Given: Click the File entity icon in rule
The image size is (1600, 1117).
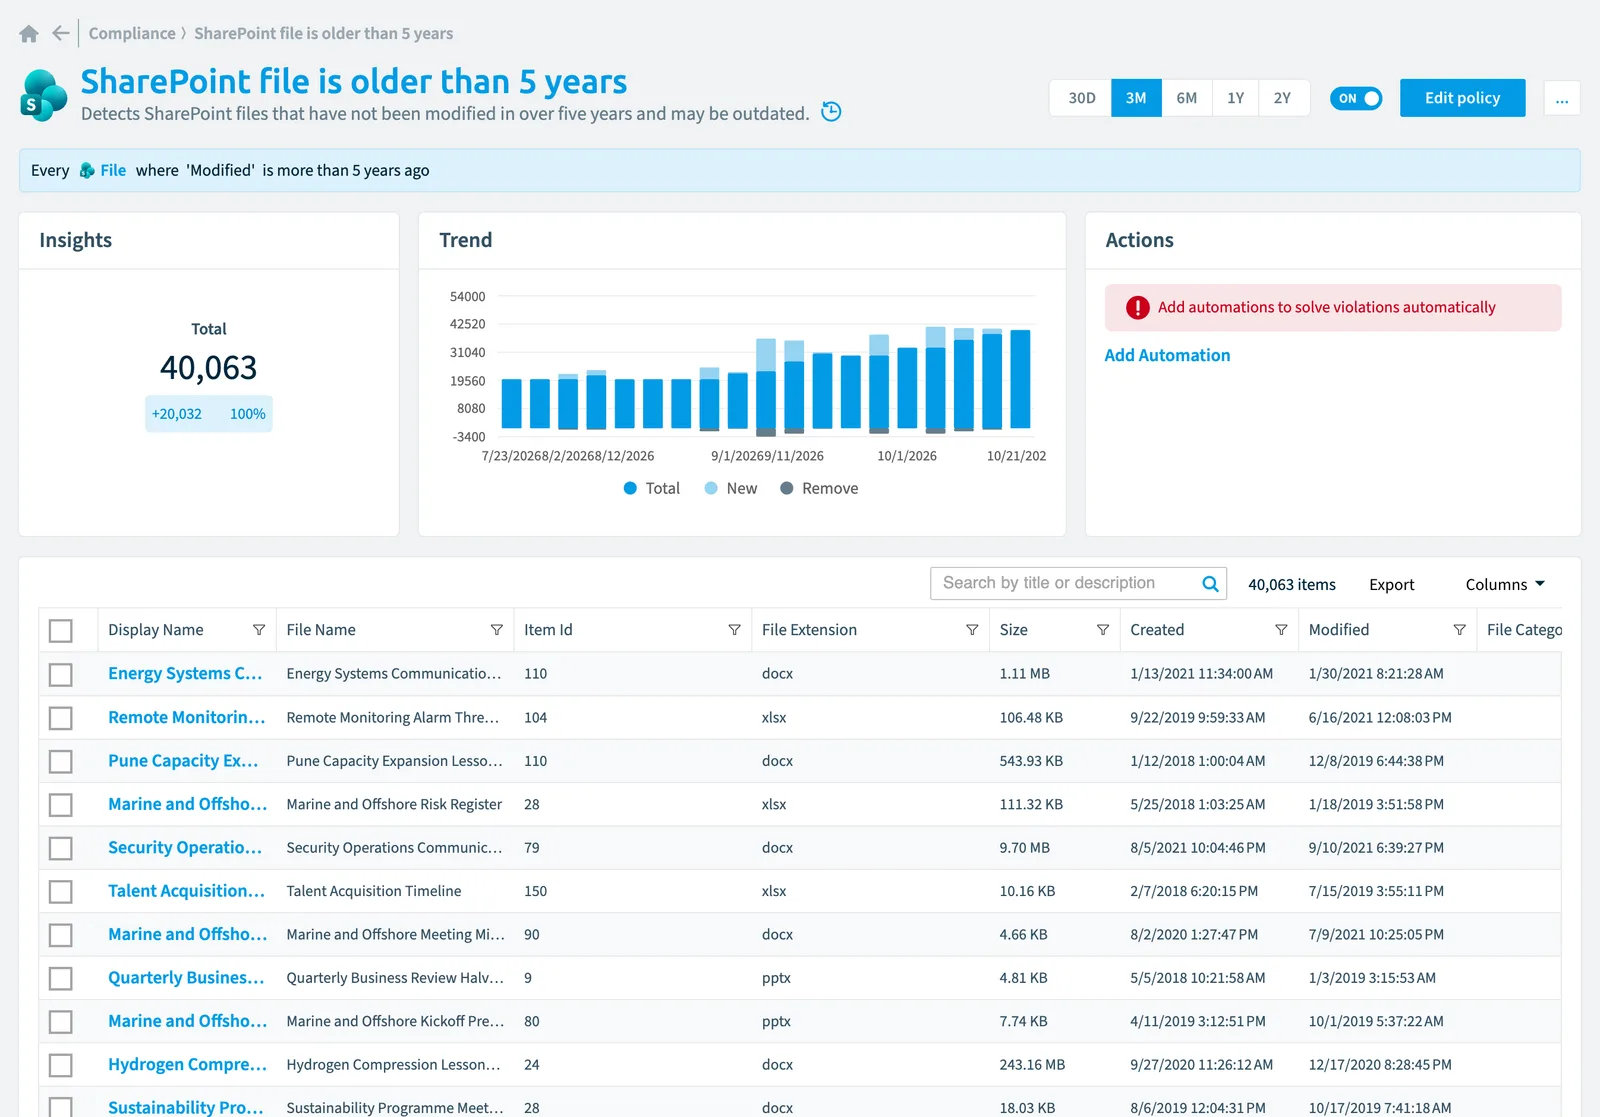Looking at the screenshot, I should 87,171.
